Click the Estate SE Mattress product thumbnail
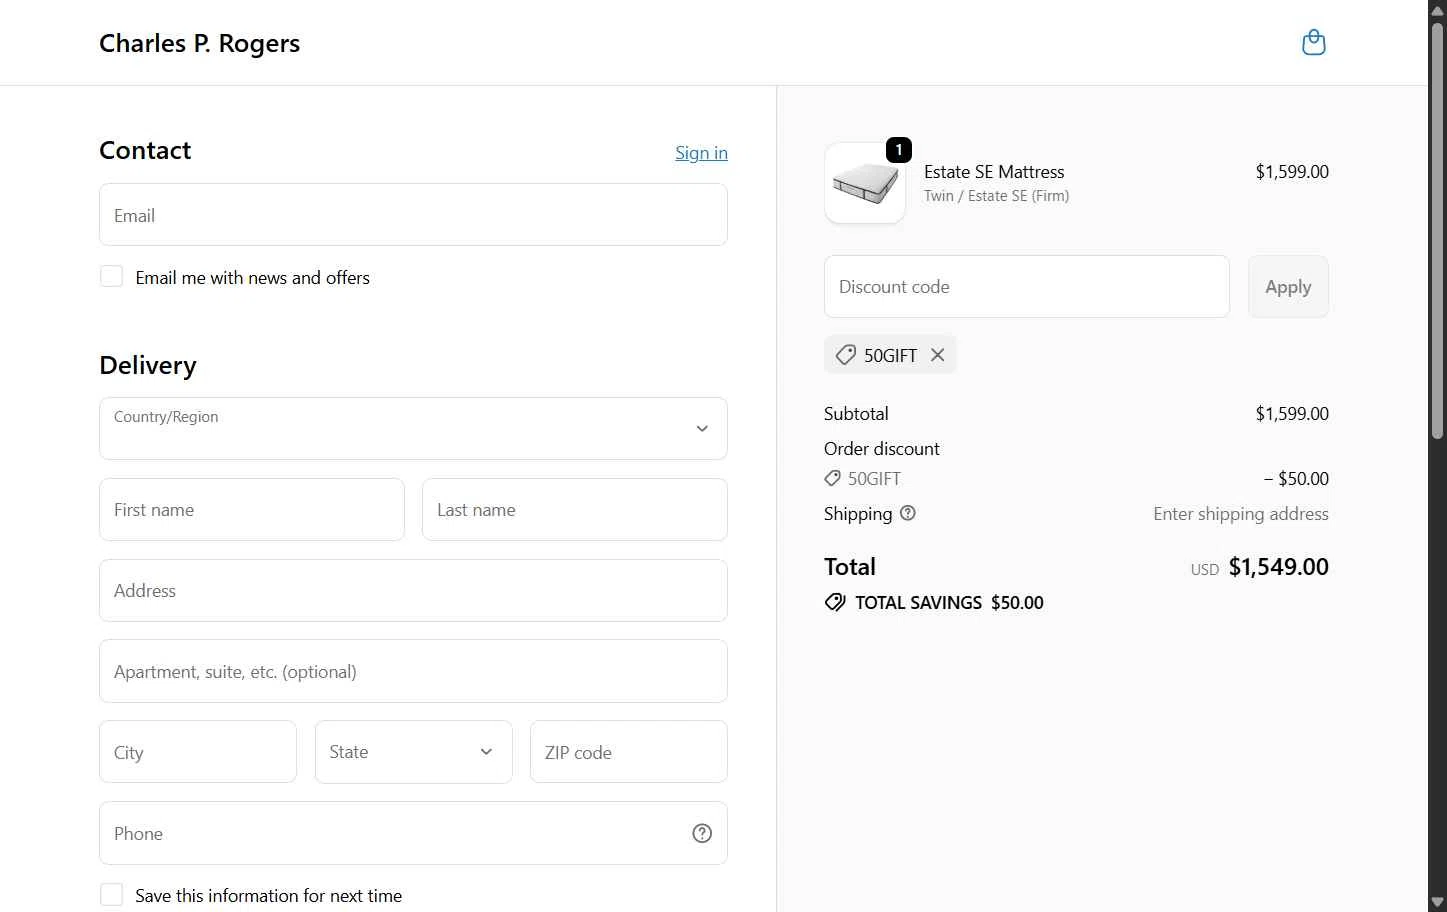Screen dimensions: 1447x912 [865, 183]
